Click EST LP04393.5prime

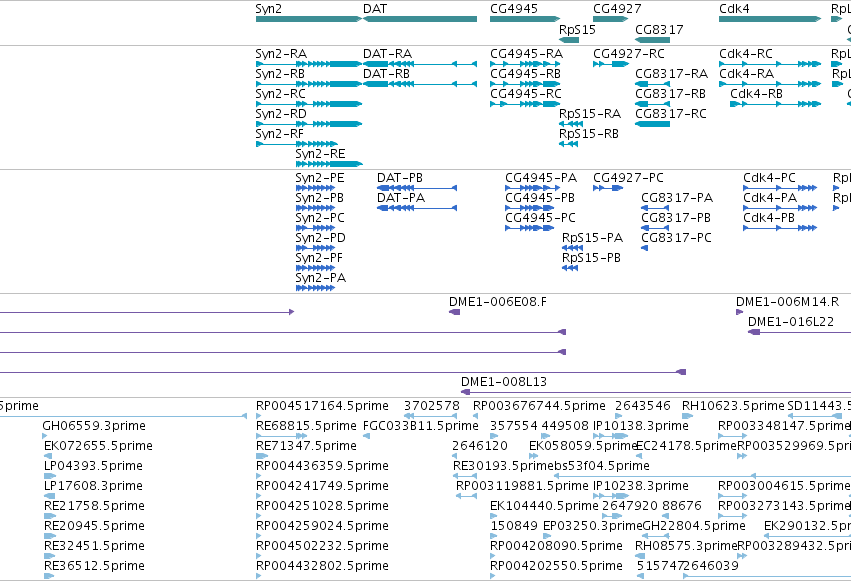click(x=50, y=476)
